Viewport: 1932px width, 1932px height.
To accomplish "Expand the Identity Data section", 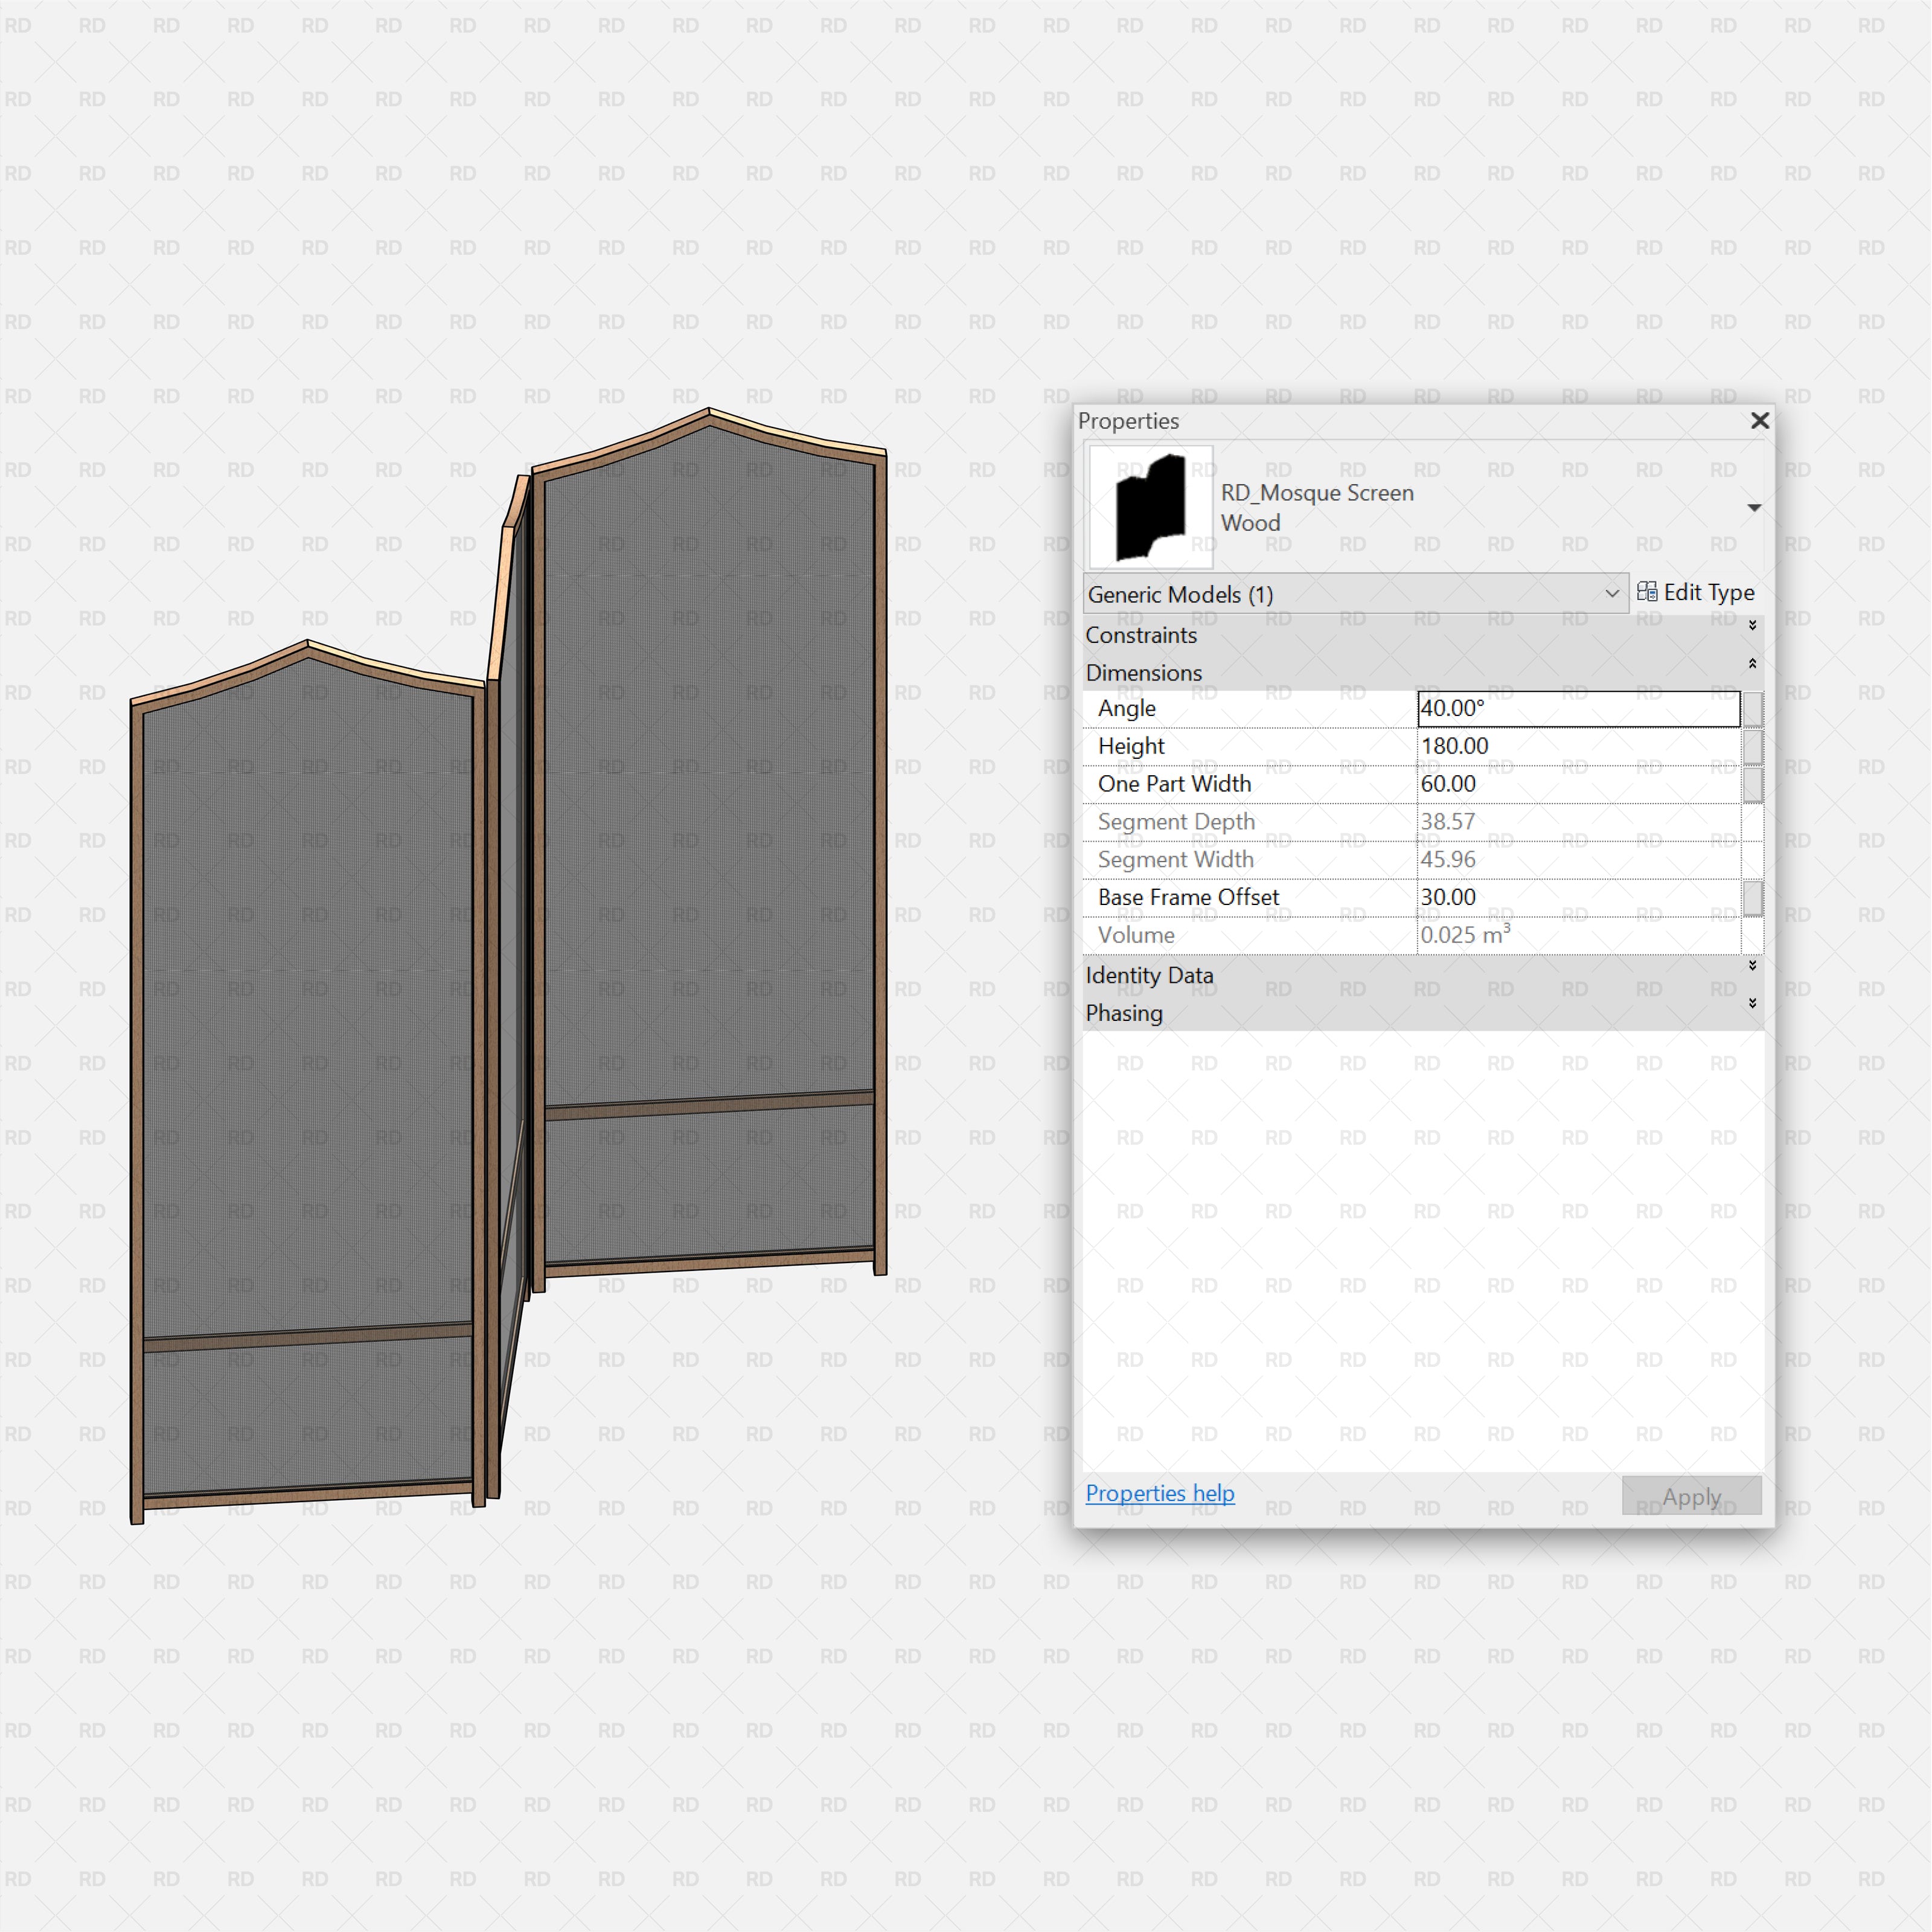I will (x=1752, y=966).
